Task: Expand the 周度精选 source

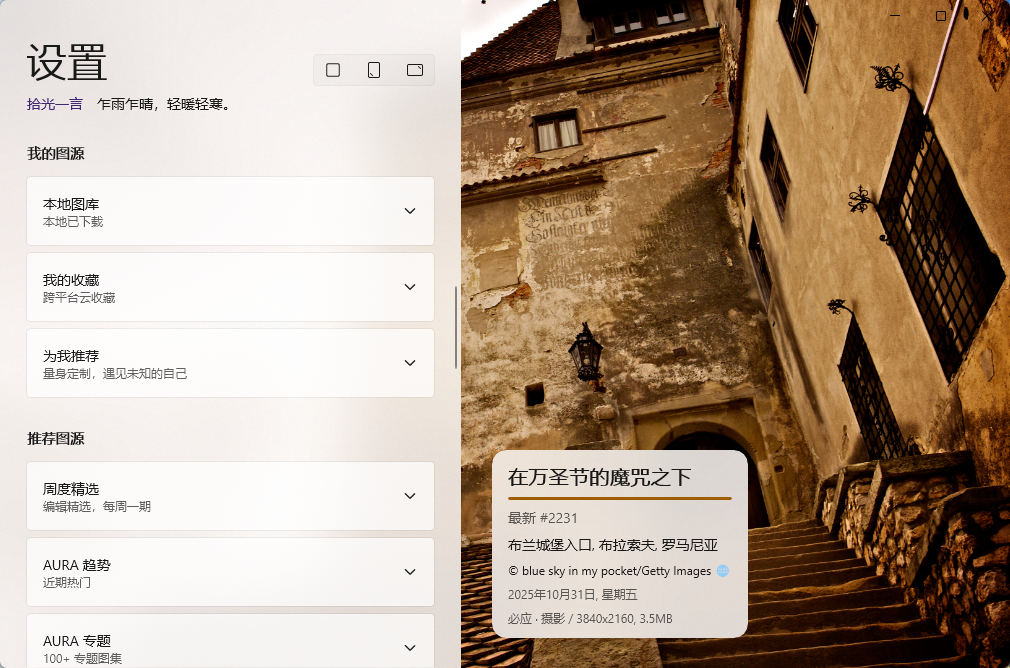Action: coord(409,496)
